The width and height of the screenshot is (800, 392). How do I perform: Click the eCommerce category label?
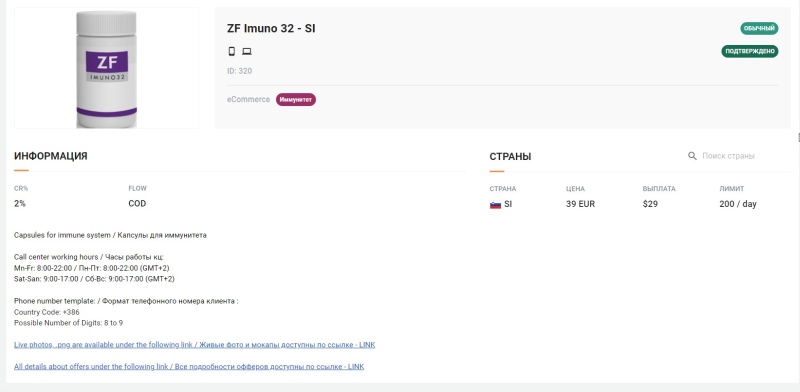click(248, 100)
